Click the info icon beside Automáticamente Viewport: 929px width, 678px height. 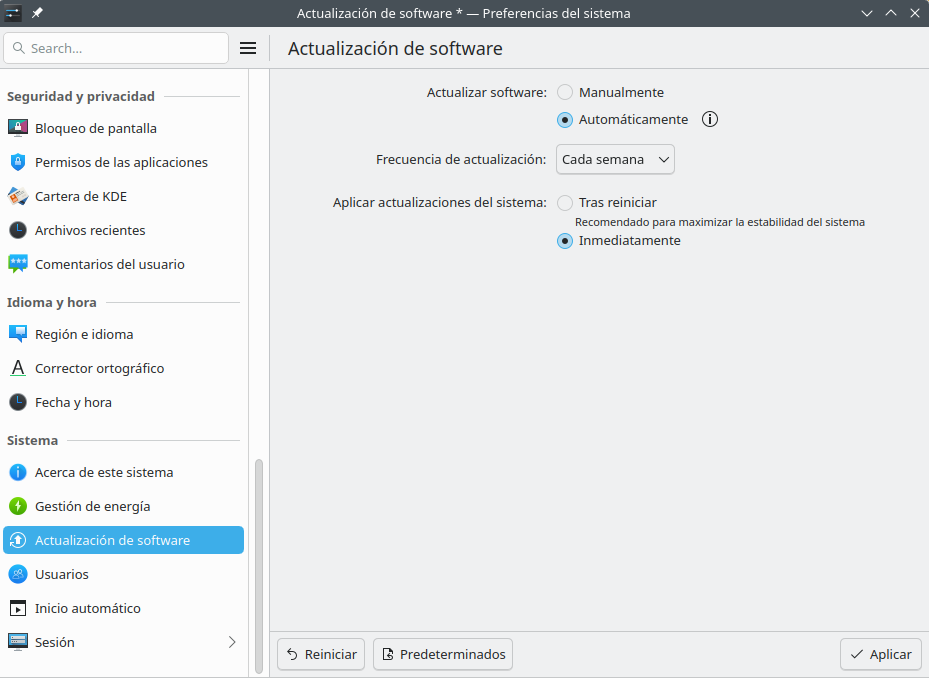pos(710,119)
